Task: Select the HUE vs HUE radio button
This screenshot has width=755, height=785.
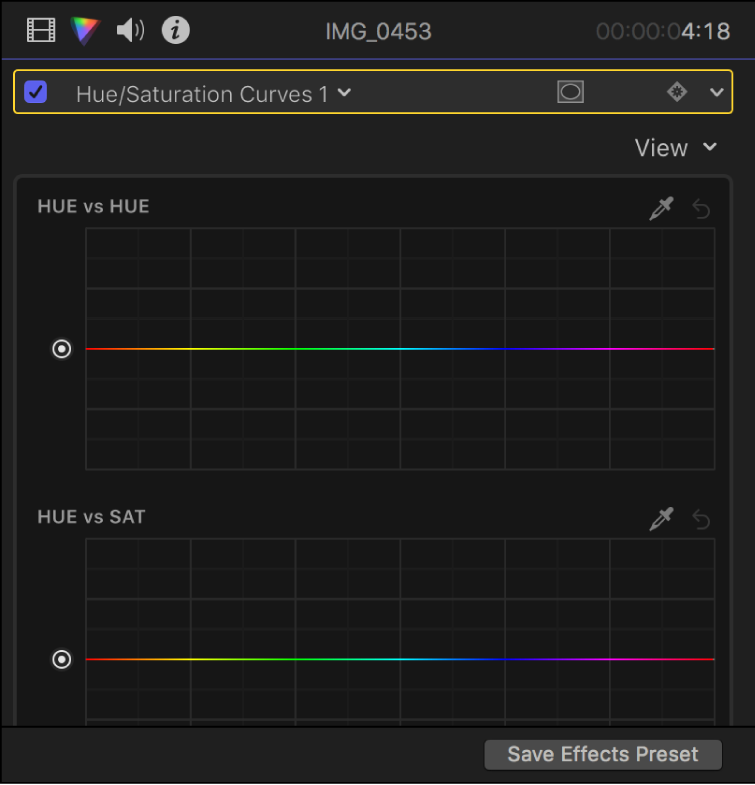Action: tap(62, 349)
